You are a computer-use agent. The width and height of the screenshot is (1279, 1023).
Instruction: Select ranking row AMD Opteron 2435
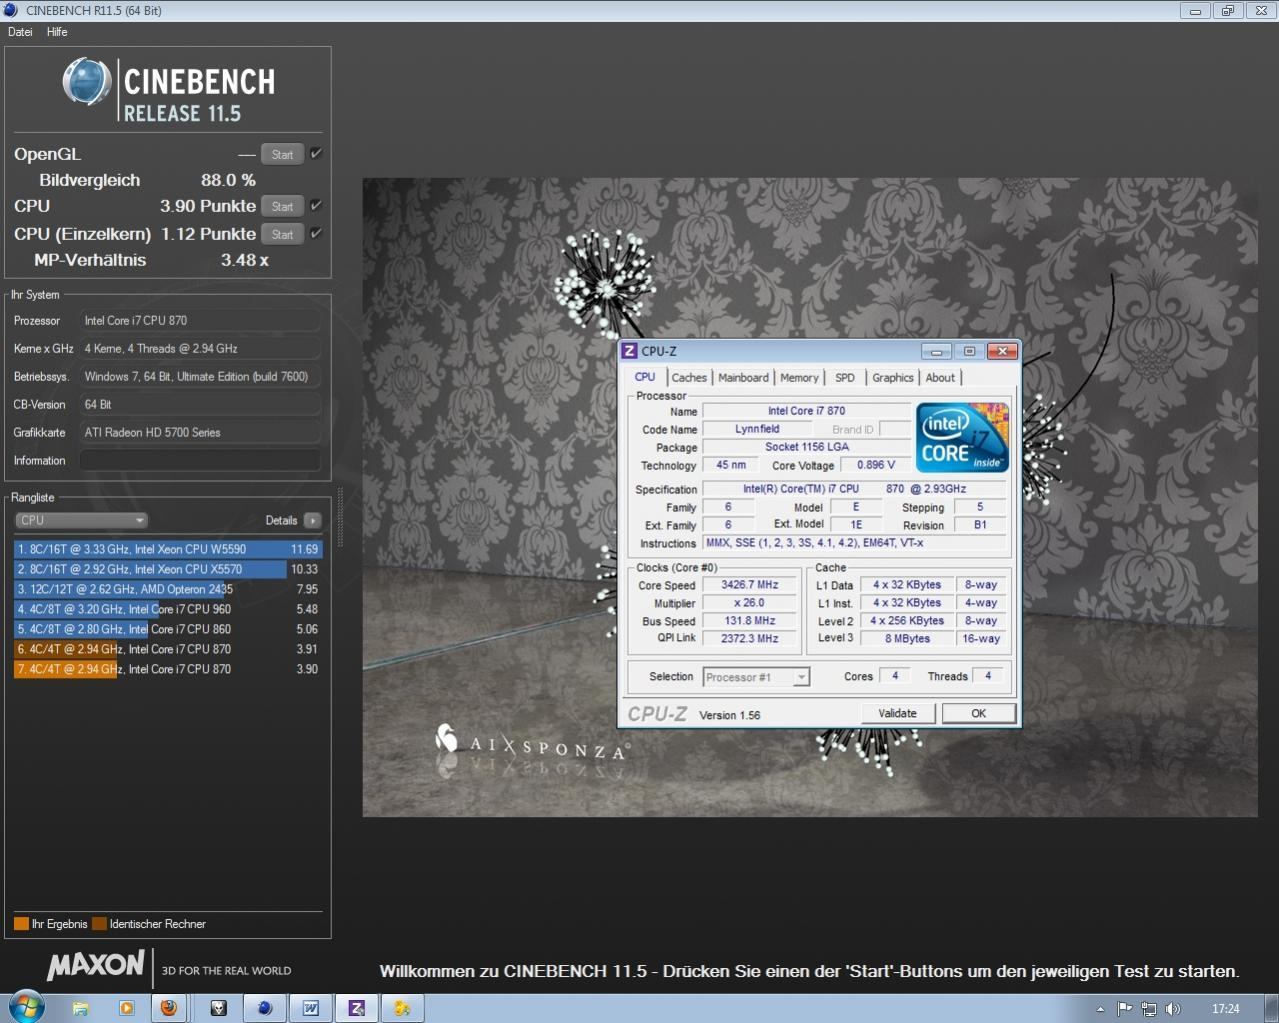pos(168,589)
